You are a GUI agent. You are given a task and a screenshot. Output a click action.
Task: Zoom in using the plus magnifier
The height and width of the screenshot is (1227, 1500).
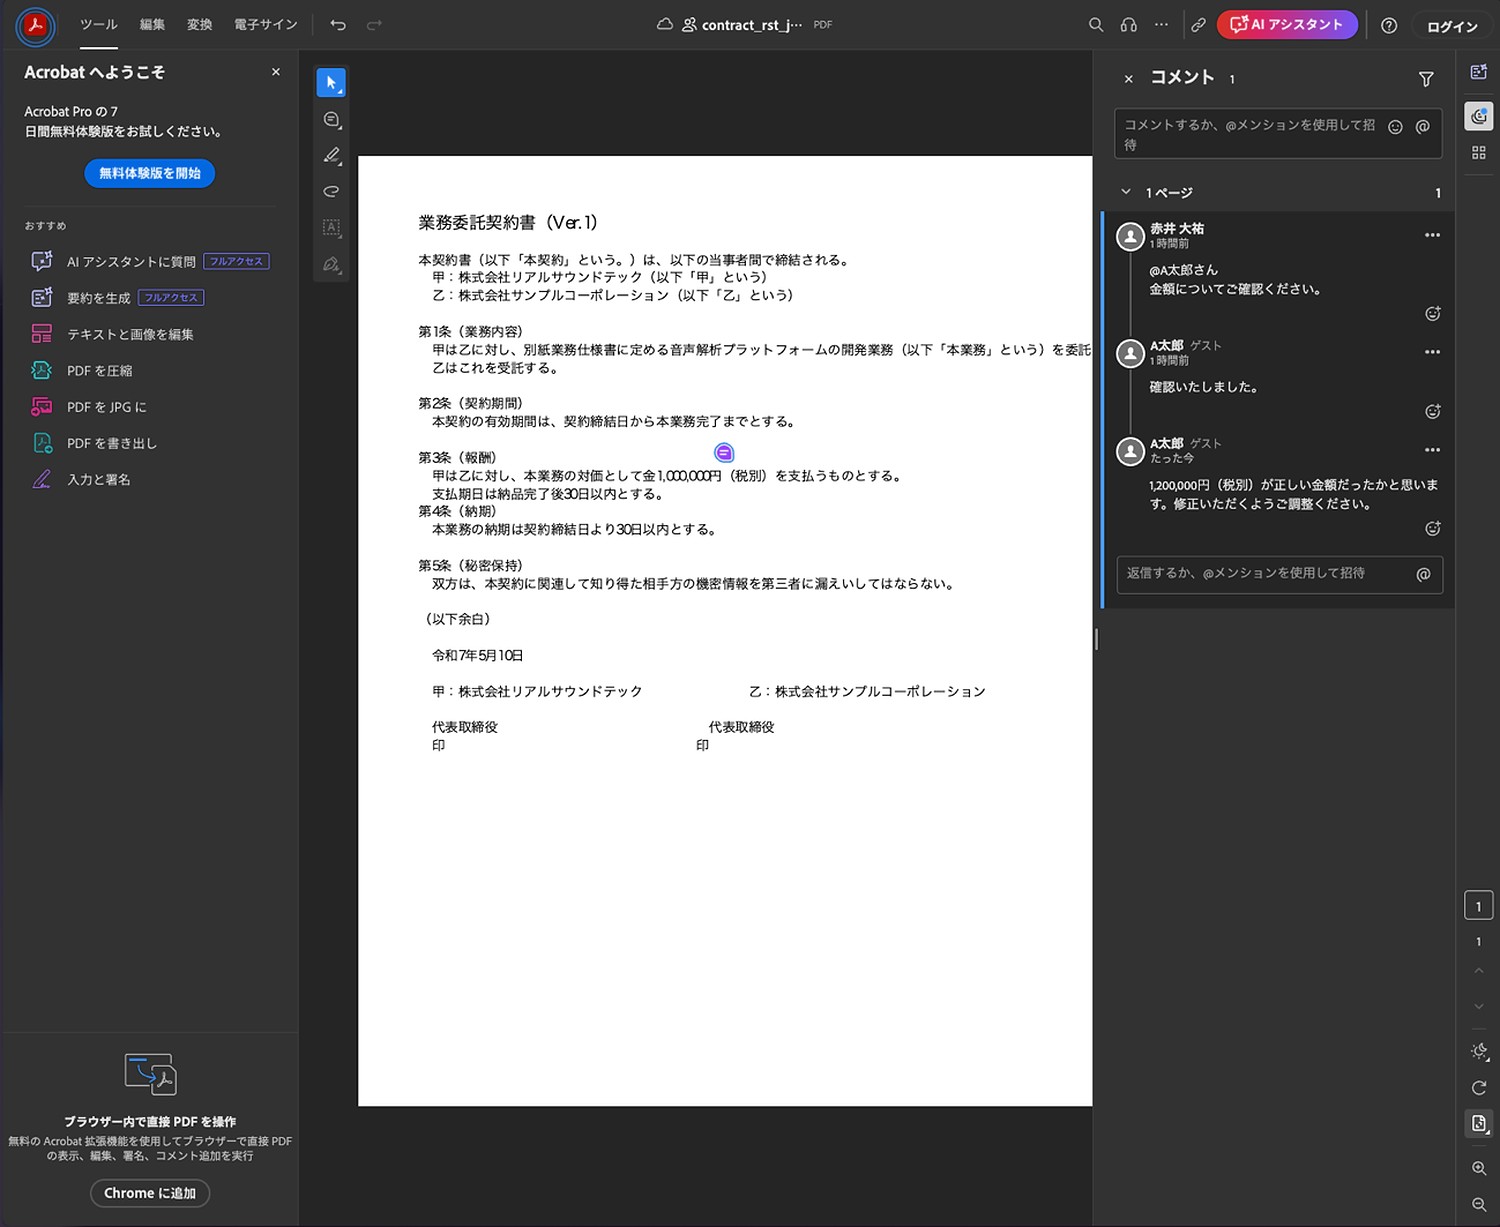[1479, 1168]
